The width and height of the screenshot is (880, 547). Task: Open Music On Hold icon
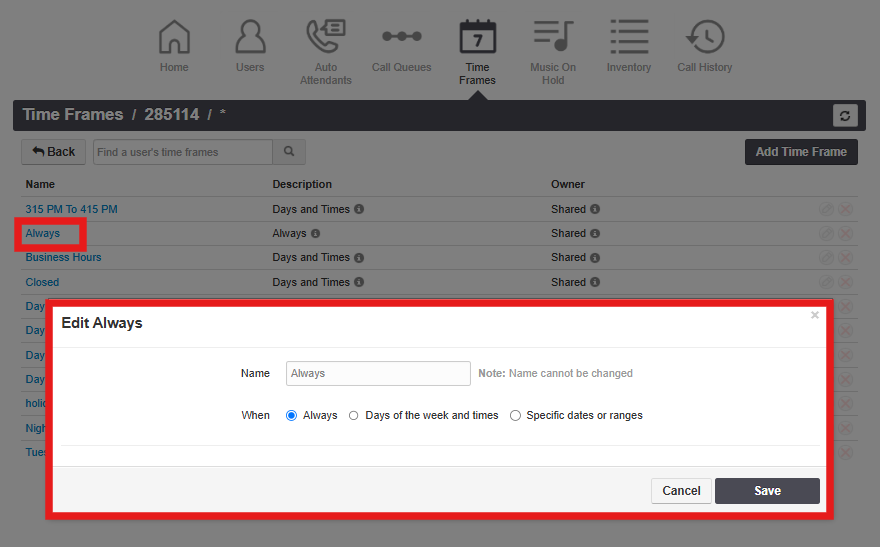pyautogui.click(x=553, y=38)
